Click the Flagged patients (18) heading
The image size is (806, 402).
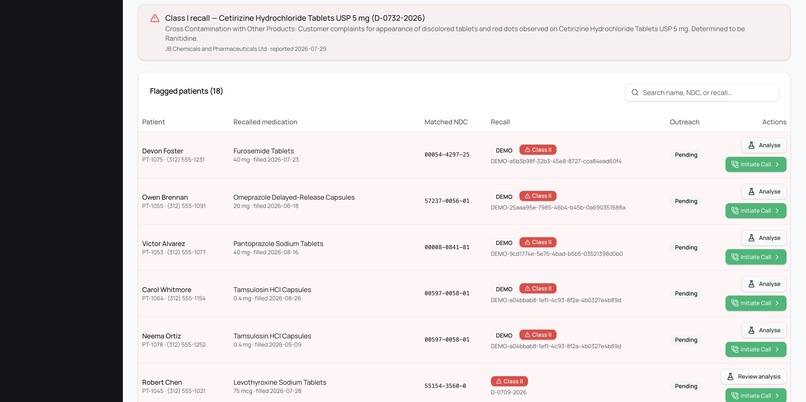pyautogui.click(x=187, y=91)
